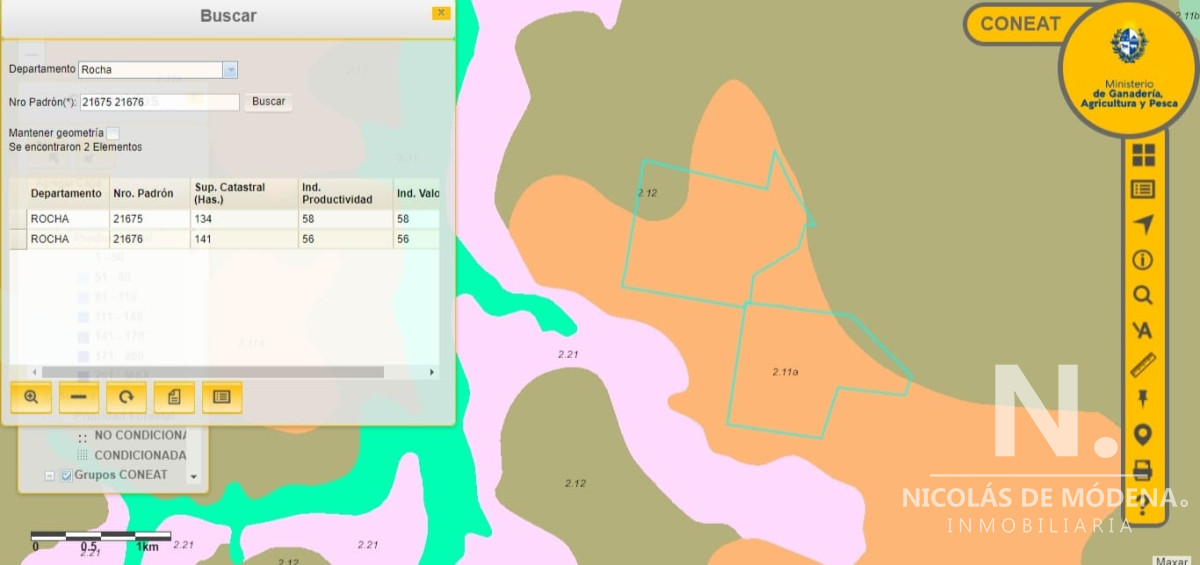
Task: Select the location pin tool
Action: click(1142, 435)
